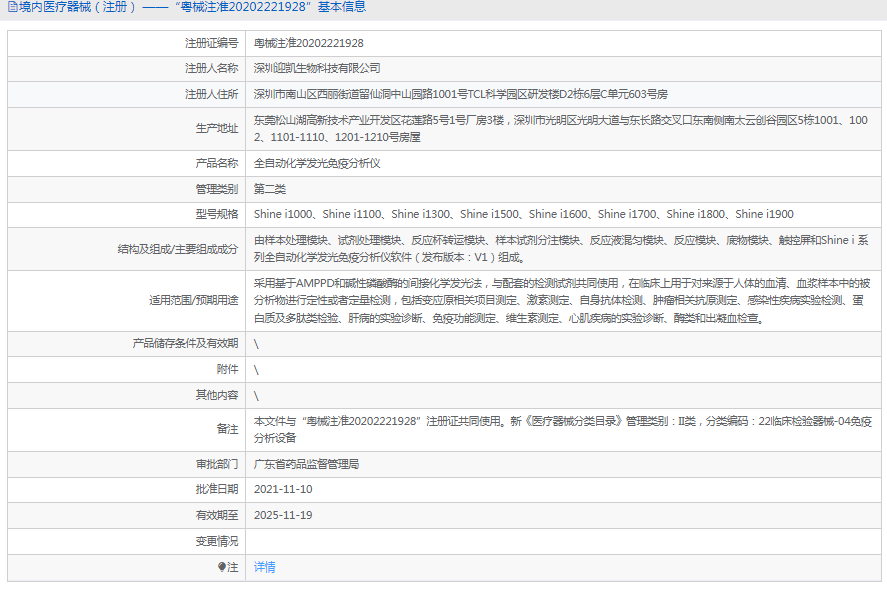Viewport: 887px width, 590px height.
Task: Click the 管理类别 value 第二类
Action: [273, 188]
